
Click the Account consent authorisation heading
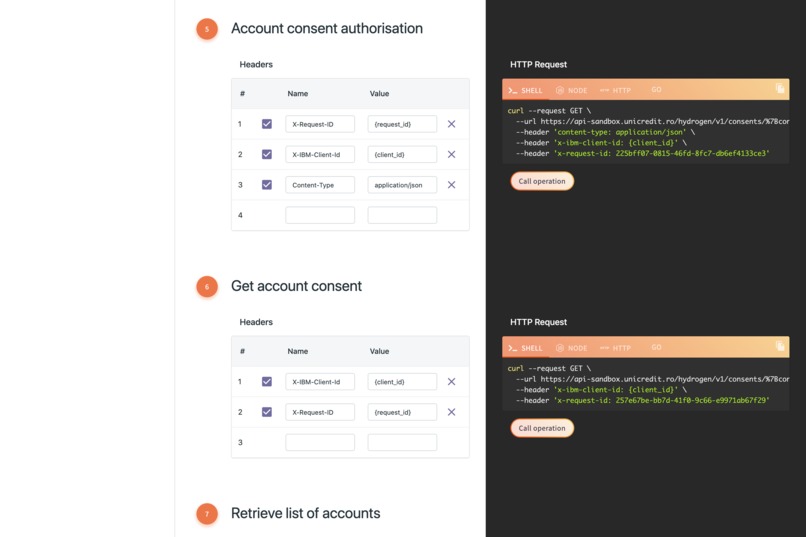coord(327,28)
